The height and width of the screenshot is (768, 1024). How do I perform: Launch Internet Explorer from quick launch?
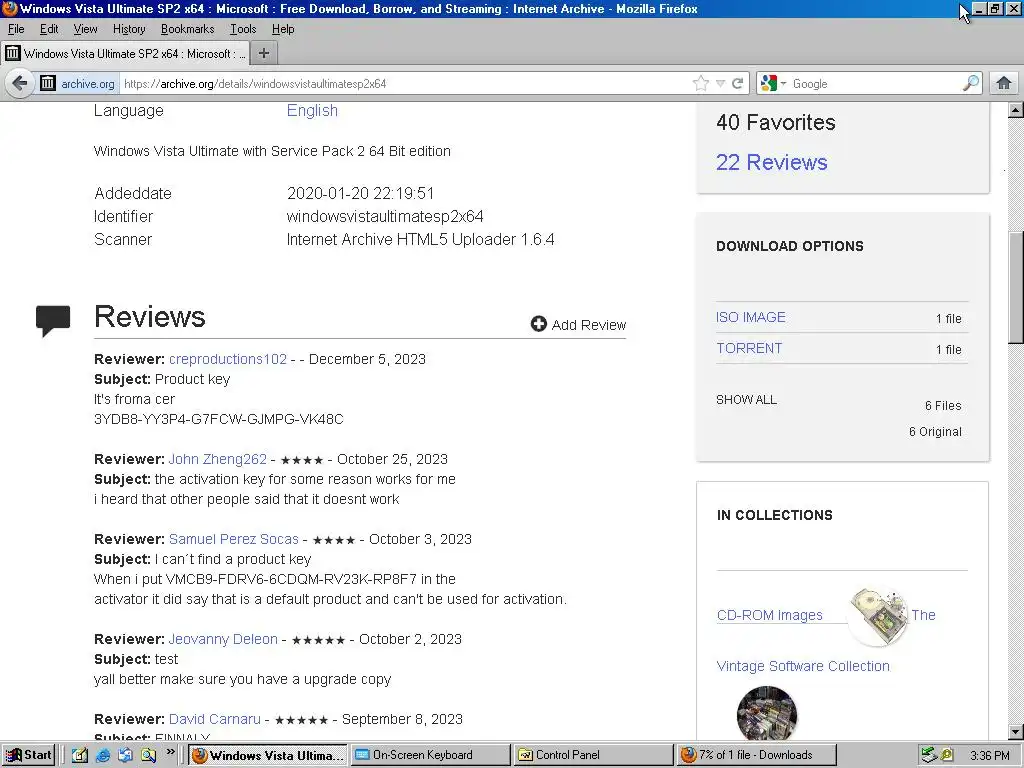point(103,755)
